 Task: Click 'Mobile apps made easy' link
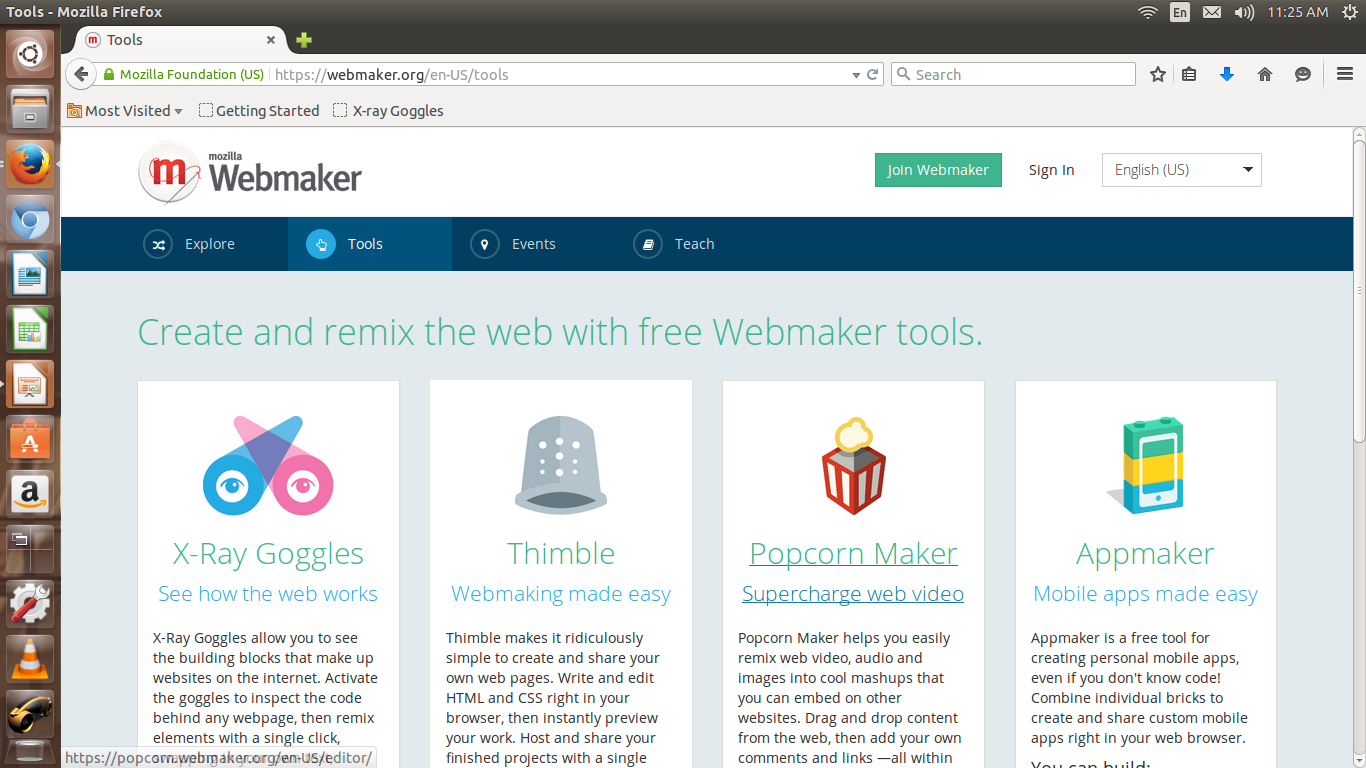[1146, 594]
